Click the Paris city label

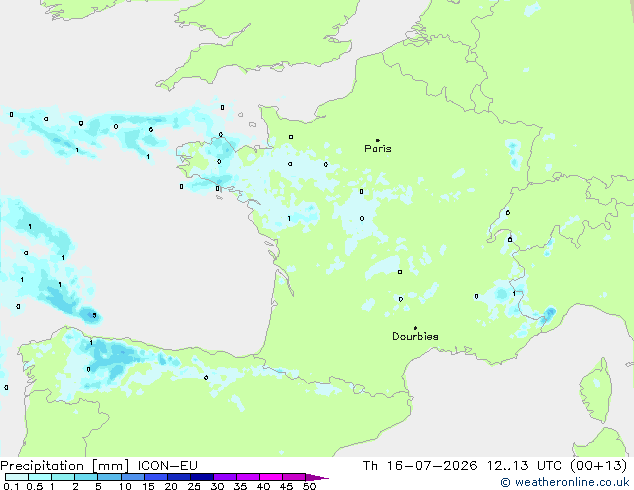tap(378, 149)
